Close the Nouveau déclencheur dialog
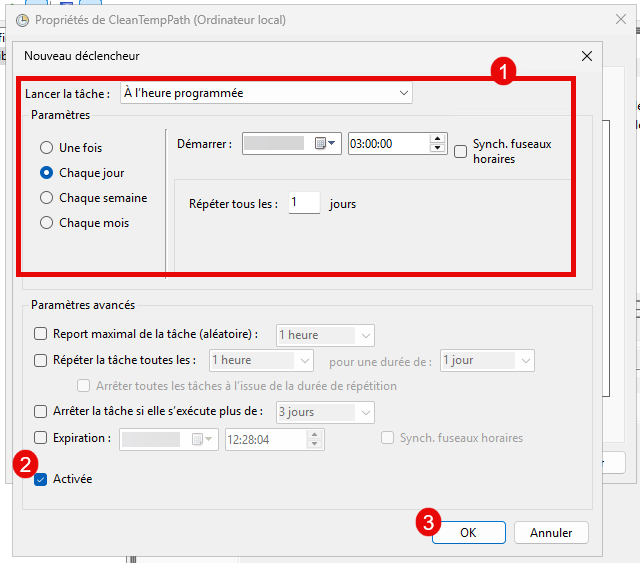640x563 pixels. [586, 57]
